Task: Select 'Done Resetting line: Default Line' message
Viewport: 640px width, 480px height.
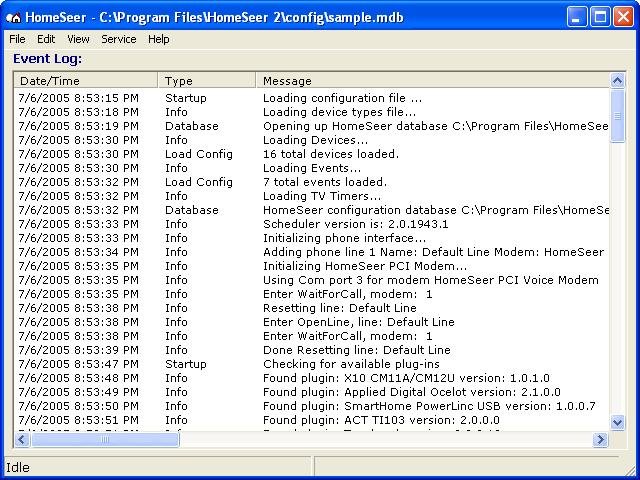Action: click(357, 350)
